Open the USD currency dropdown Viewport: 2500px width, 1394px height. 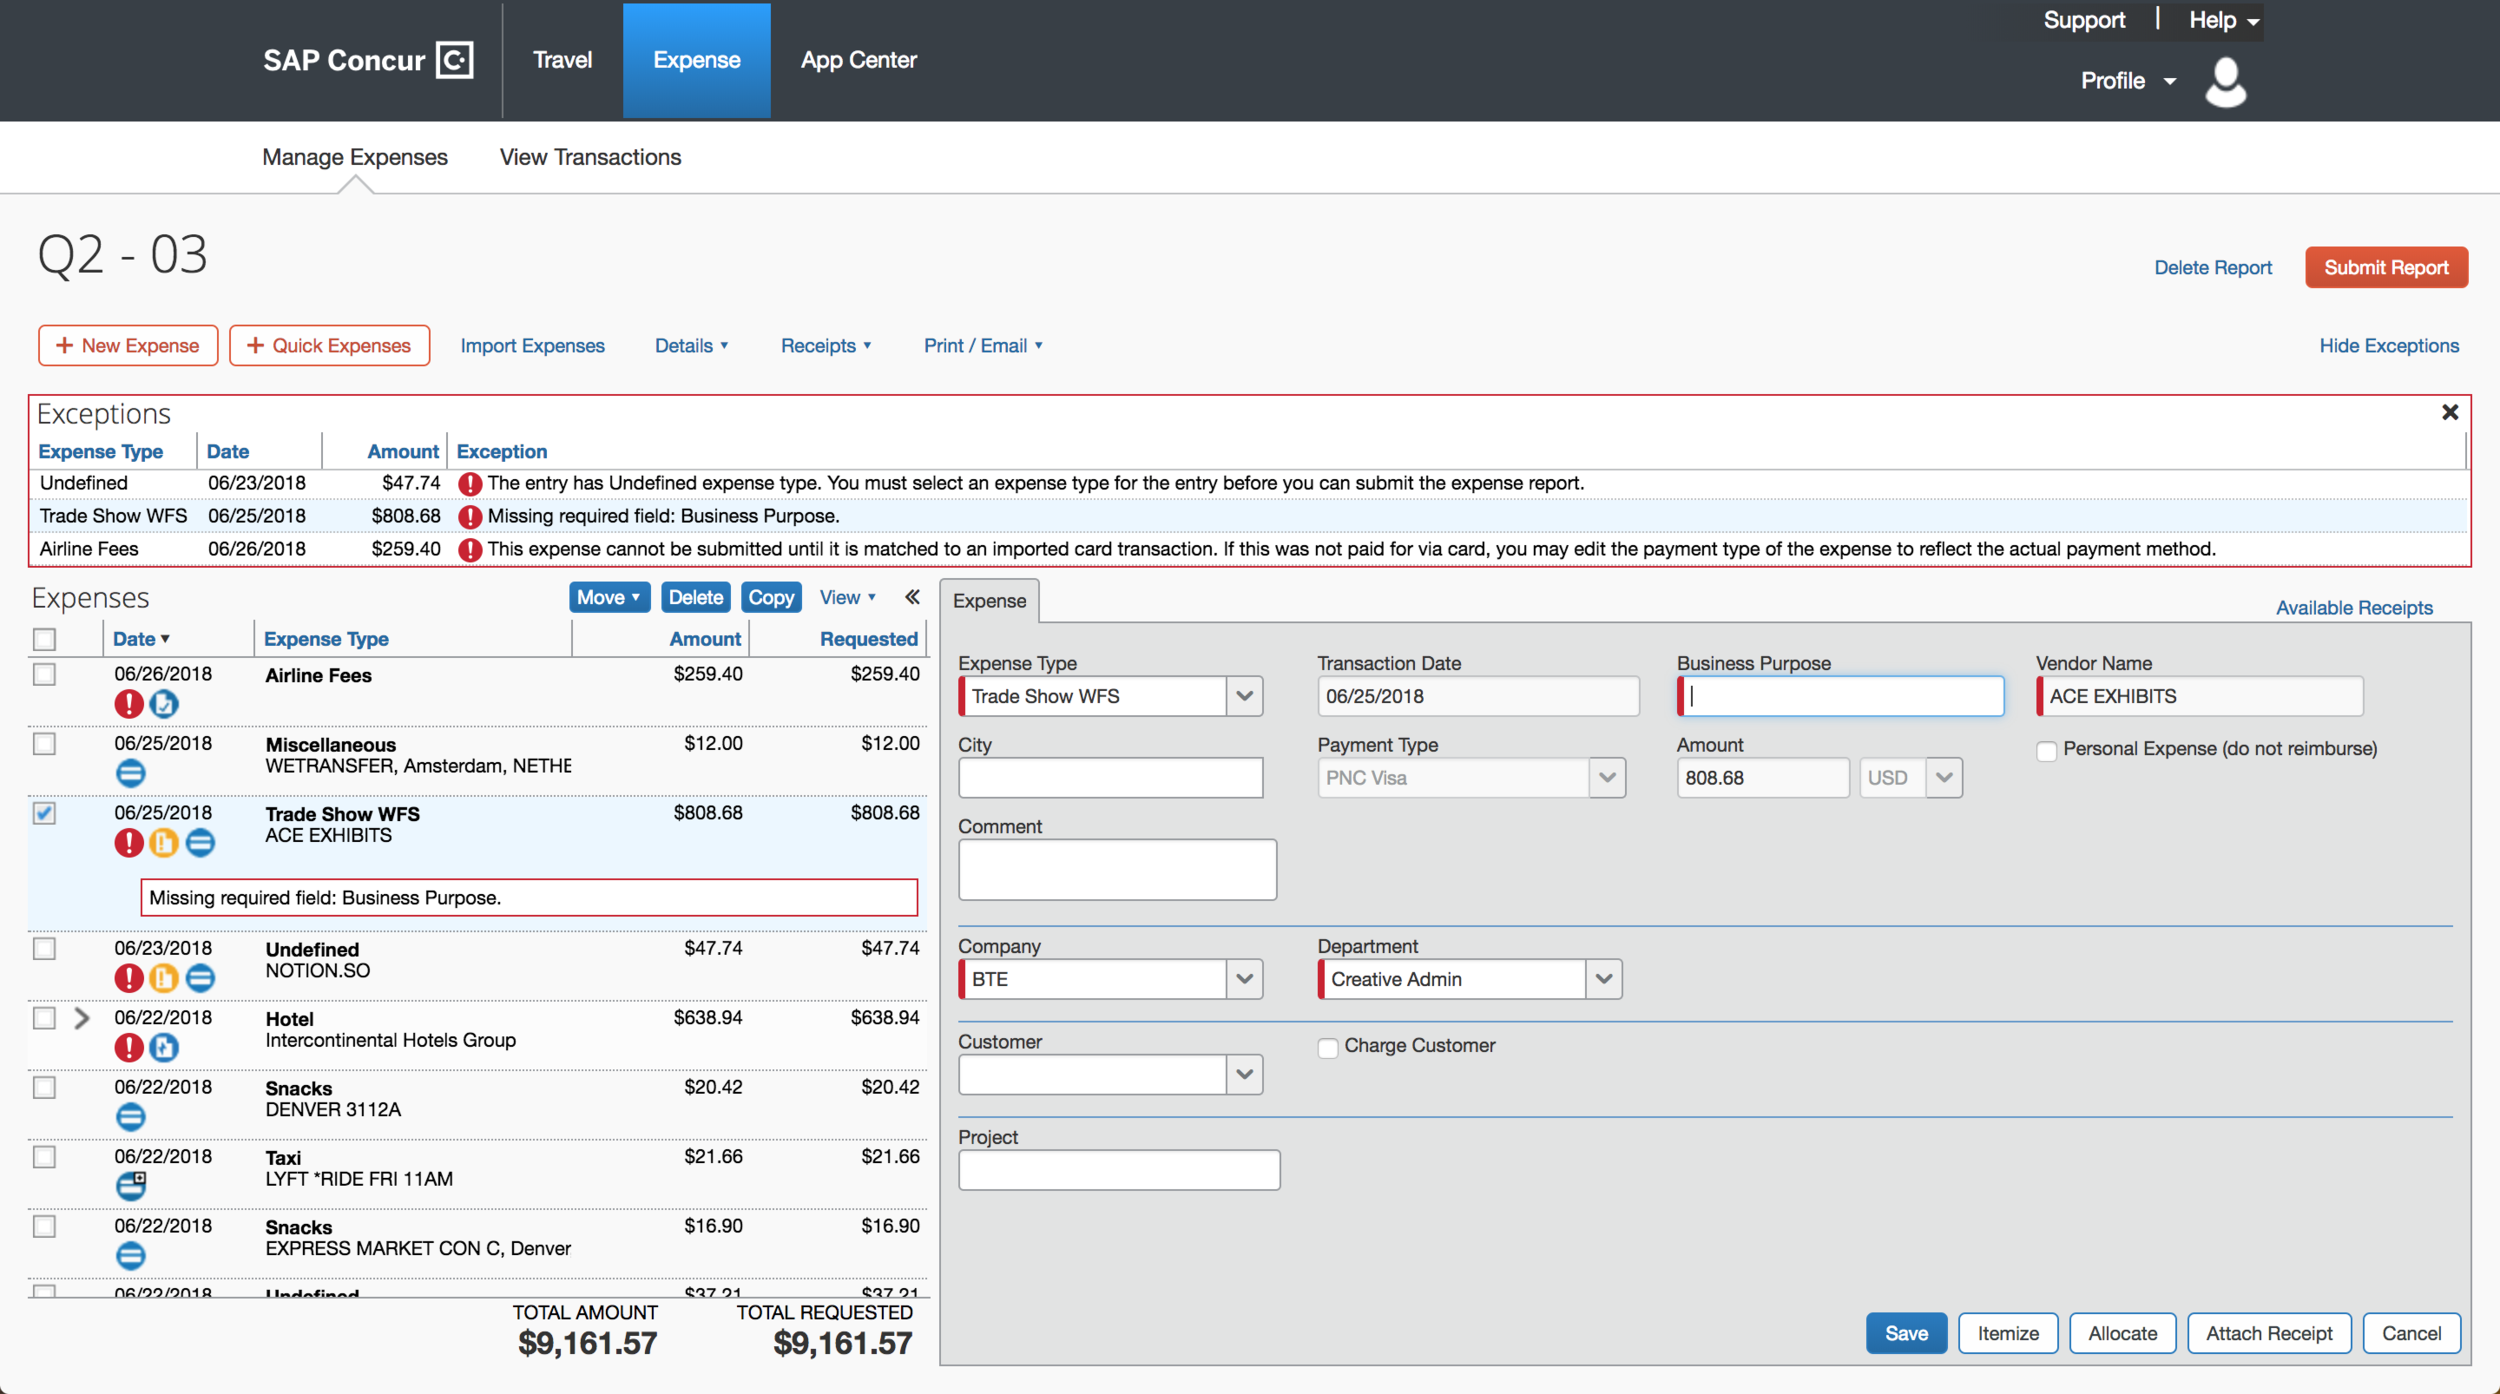1943,778
